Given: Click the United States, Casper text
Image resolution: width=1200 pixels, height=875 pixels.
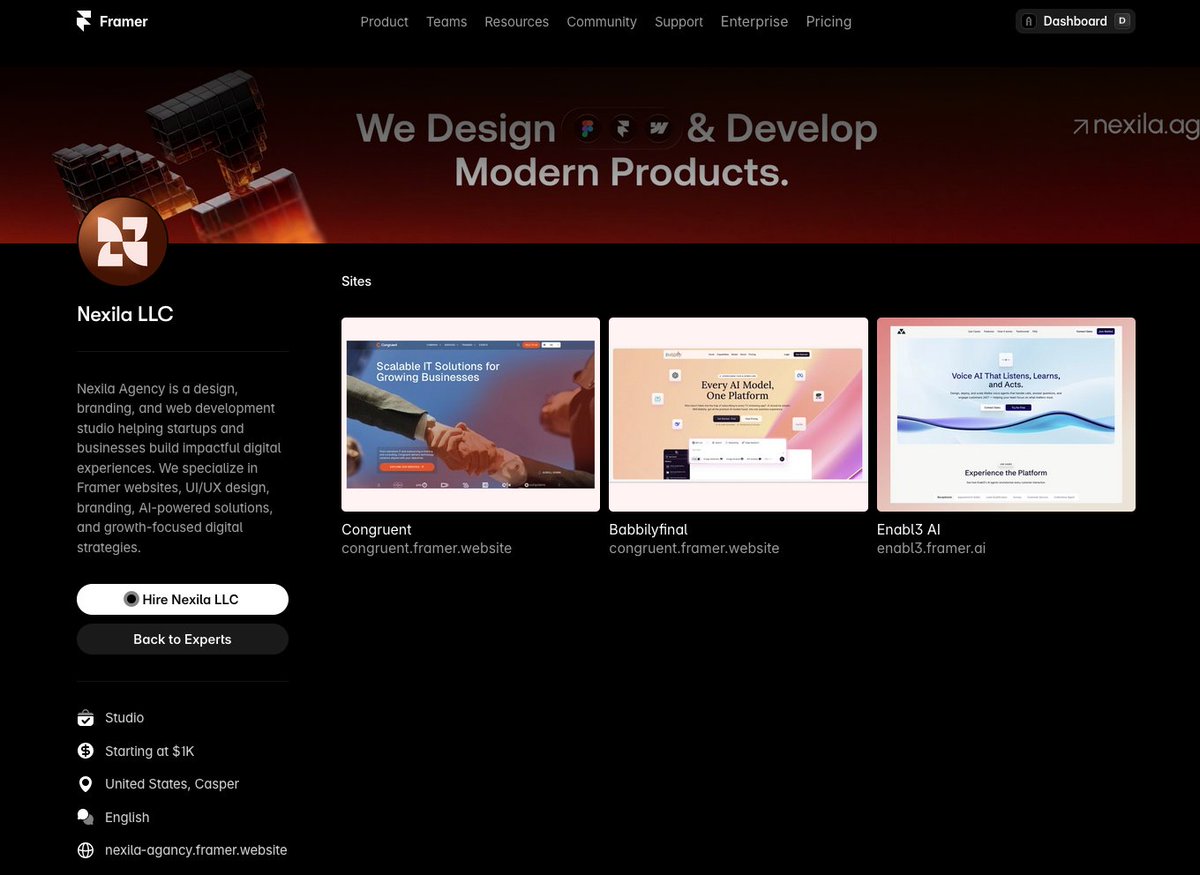Looking at the screenshot, I should 172,784.
